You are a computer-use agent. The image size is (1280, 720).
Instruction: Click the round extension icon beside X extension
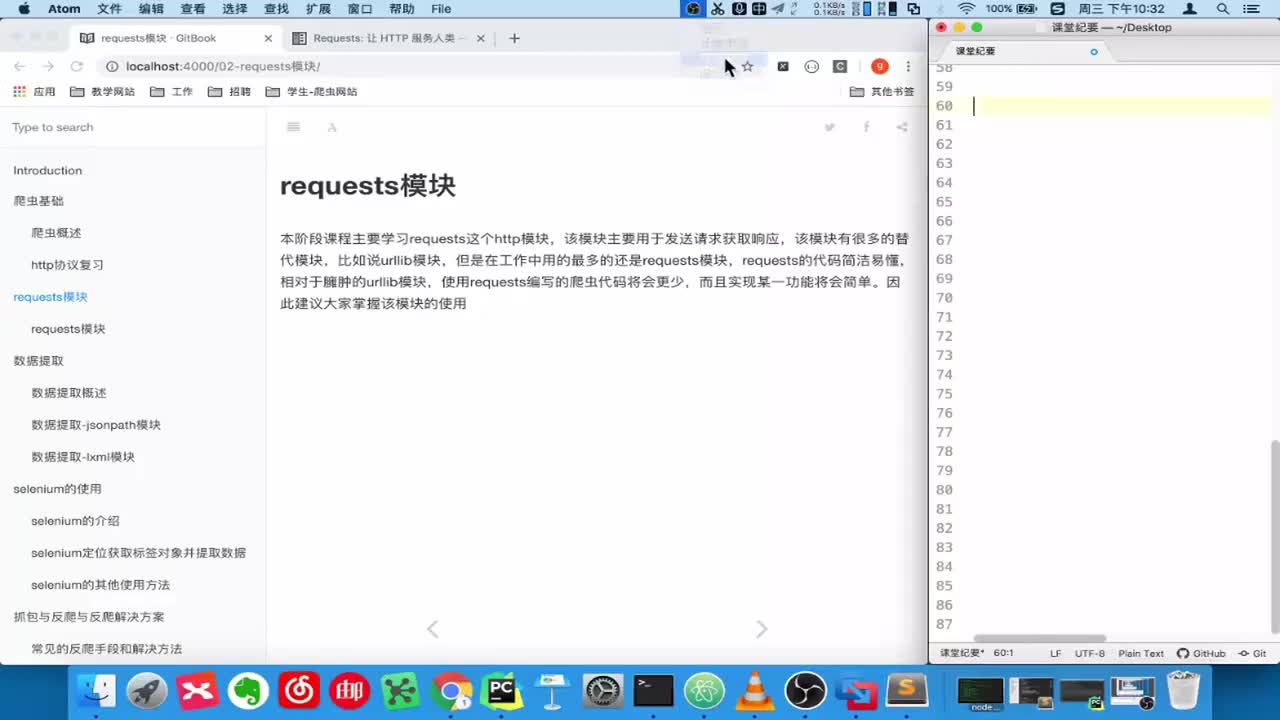pyautogui.click(x=812, y=66)
